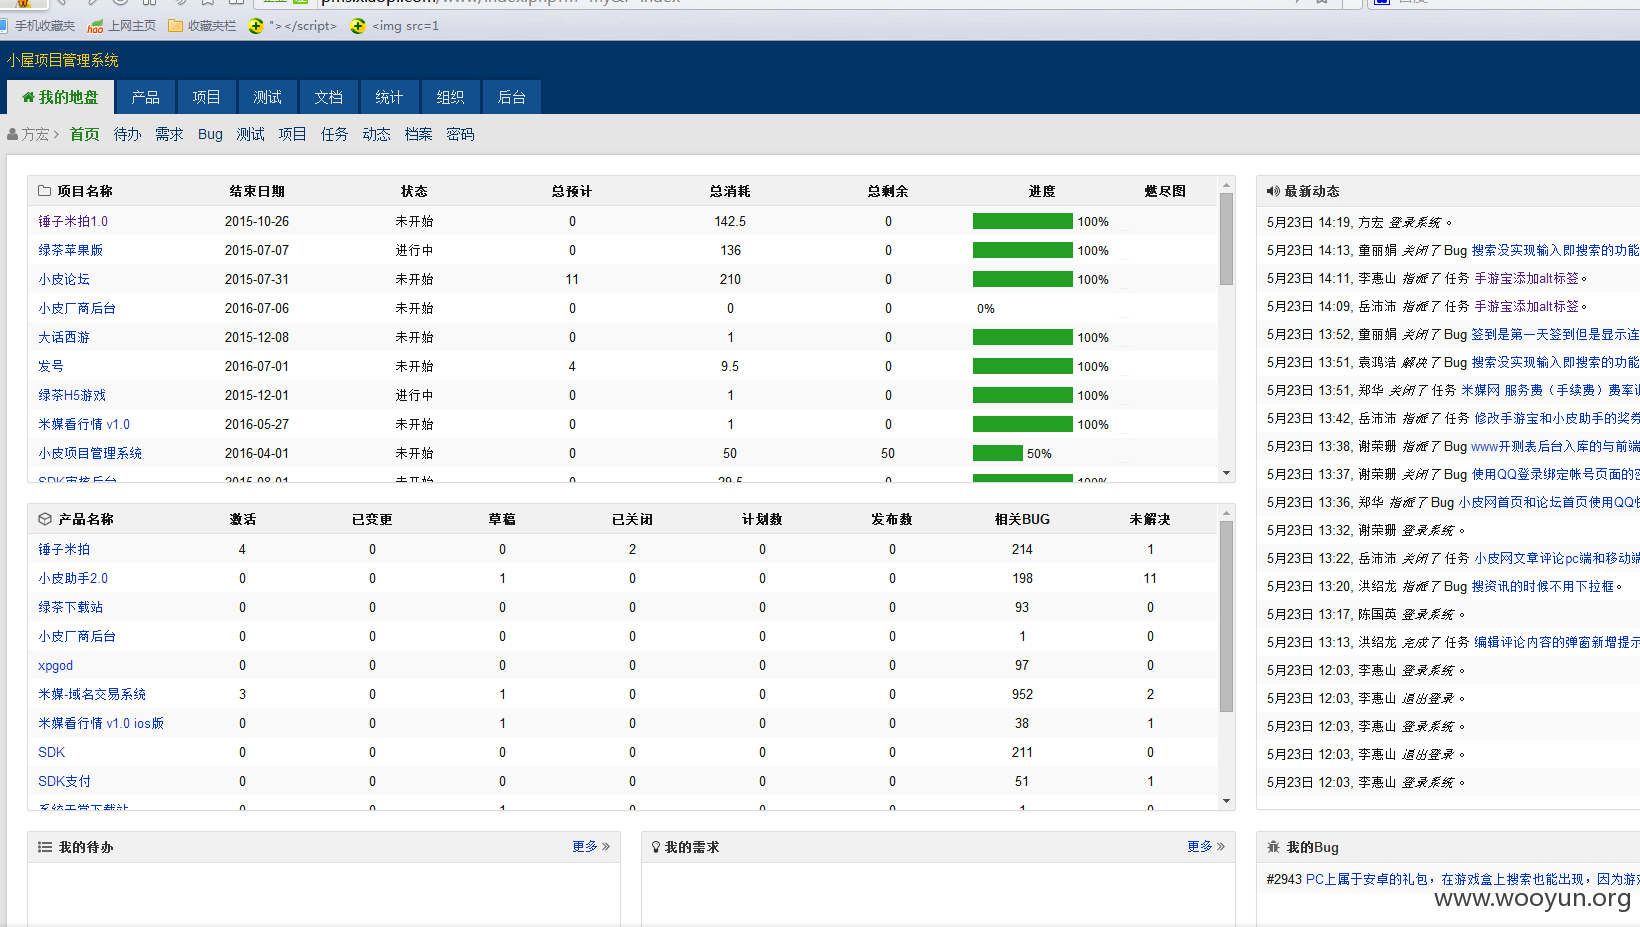
Task: Open product SDK支付
Action: pyautogui.click(x=64, y=781)
